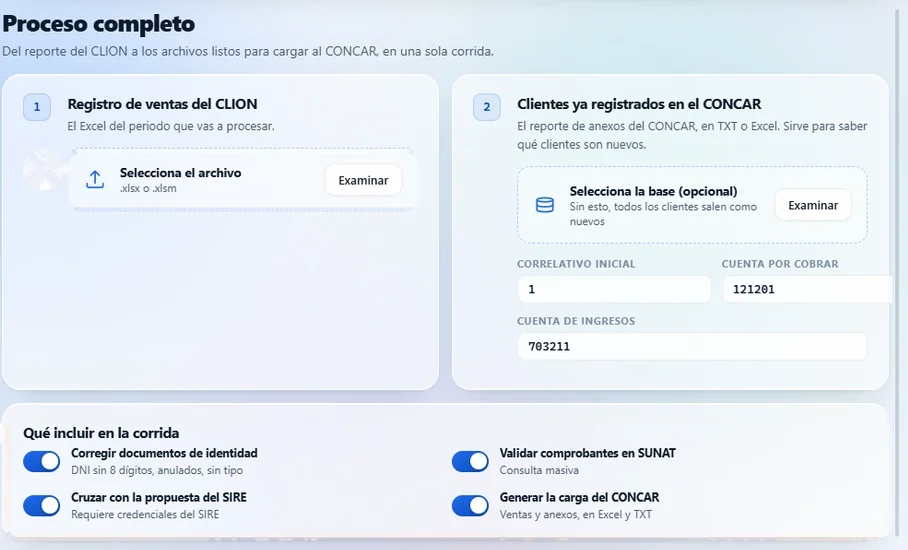Image resolution: width=908 pixels, height=550 pixels.
Task: Click the upload arrow icon for CLION file
Action: [95, 179]
